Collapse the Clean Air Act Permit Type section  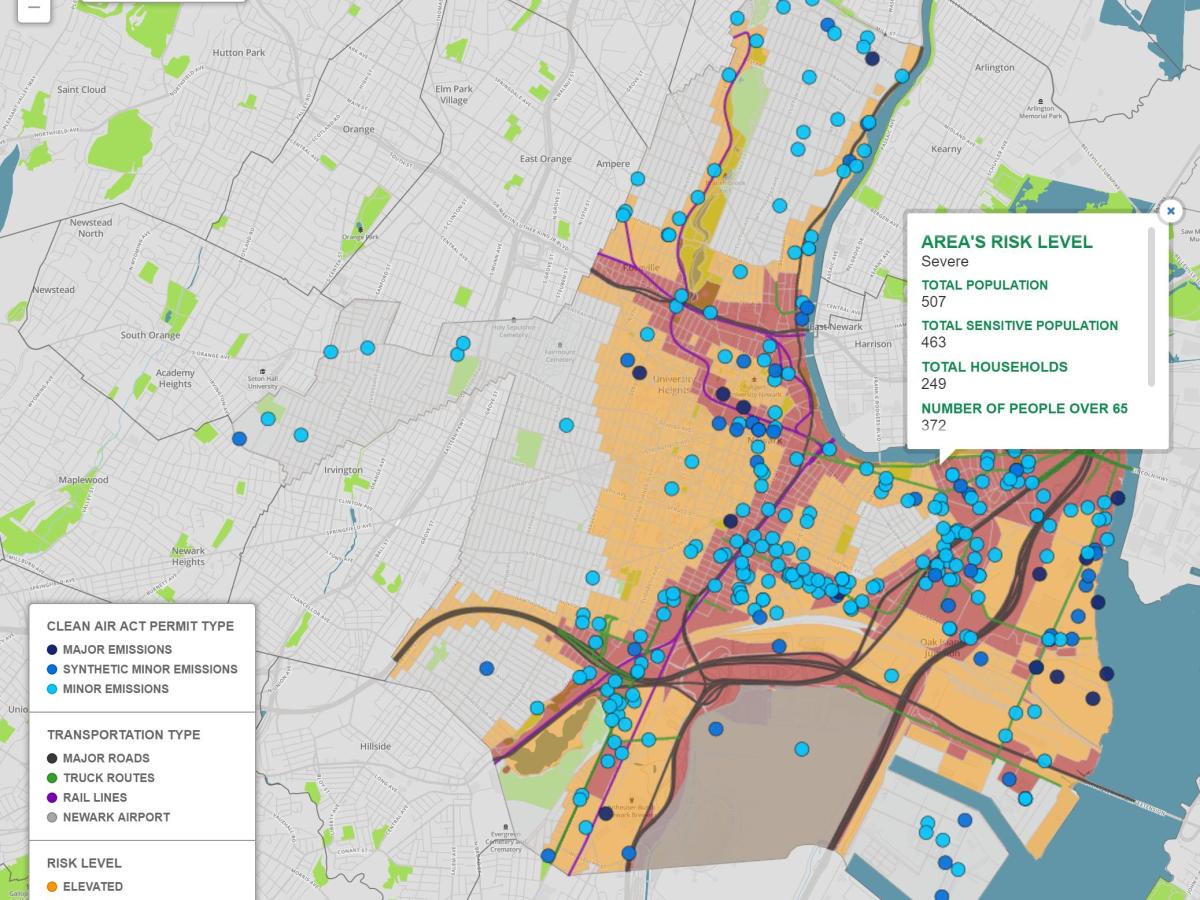(x=140, y=626)
